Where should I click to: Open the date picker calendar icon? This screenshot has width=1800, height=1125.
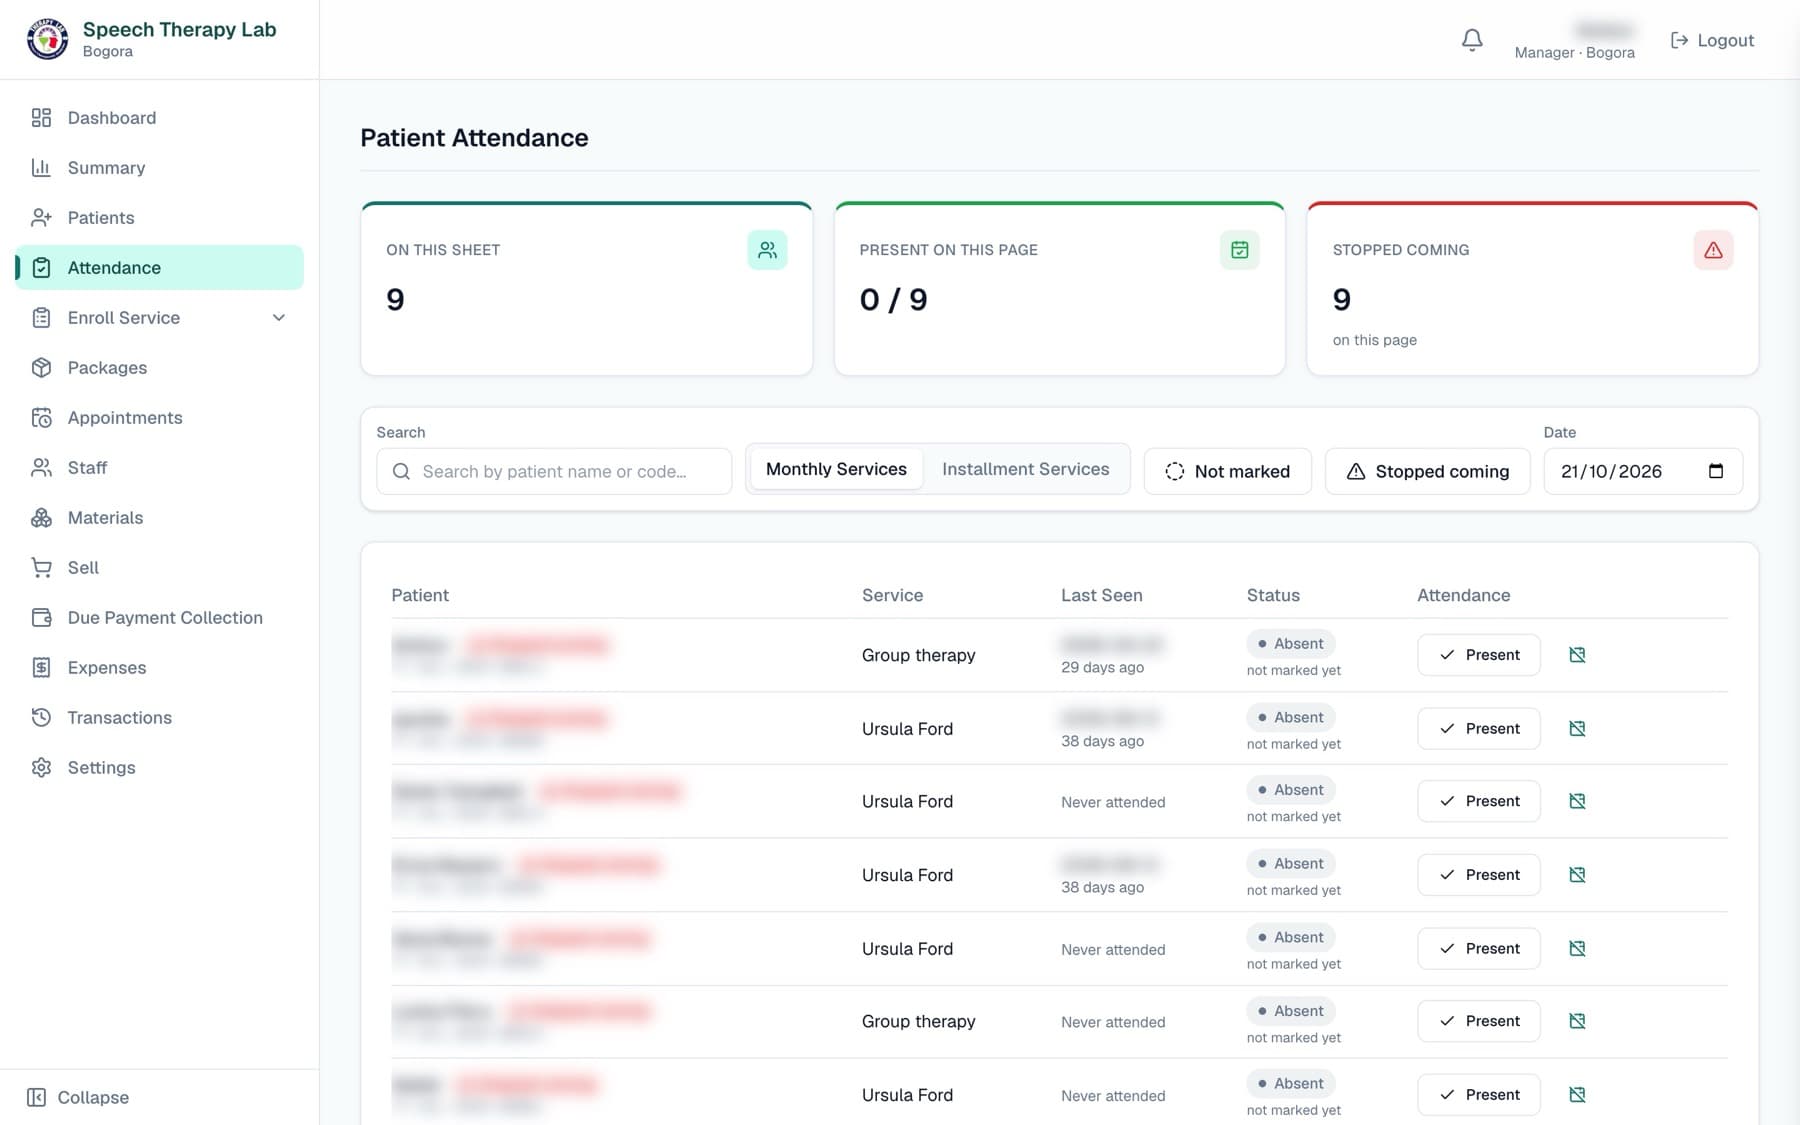click(1716, 471)
